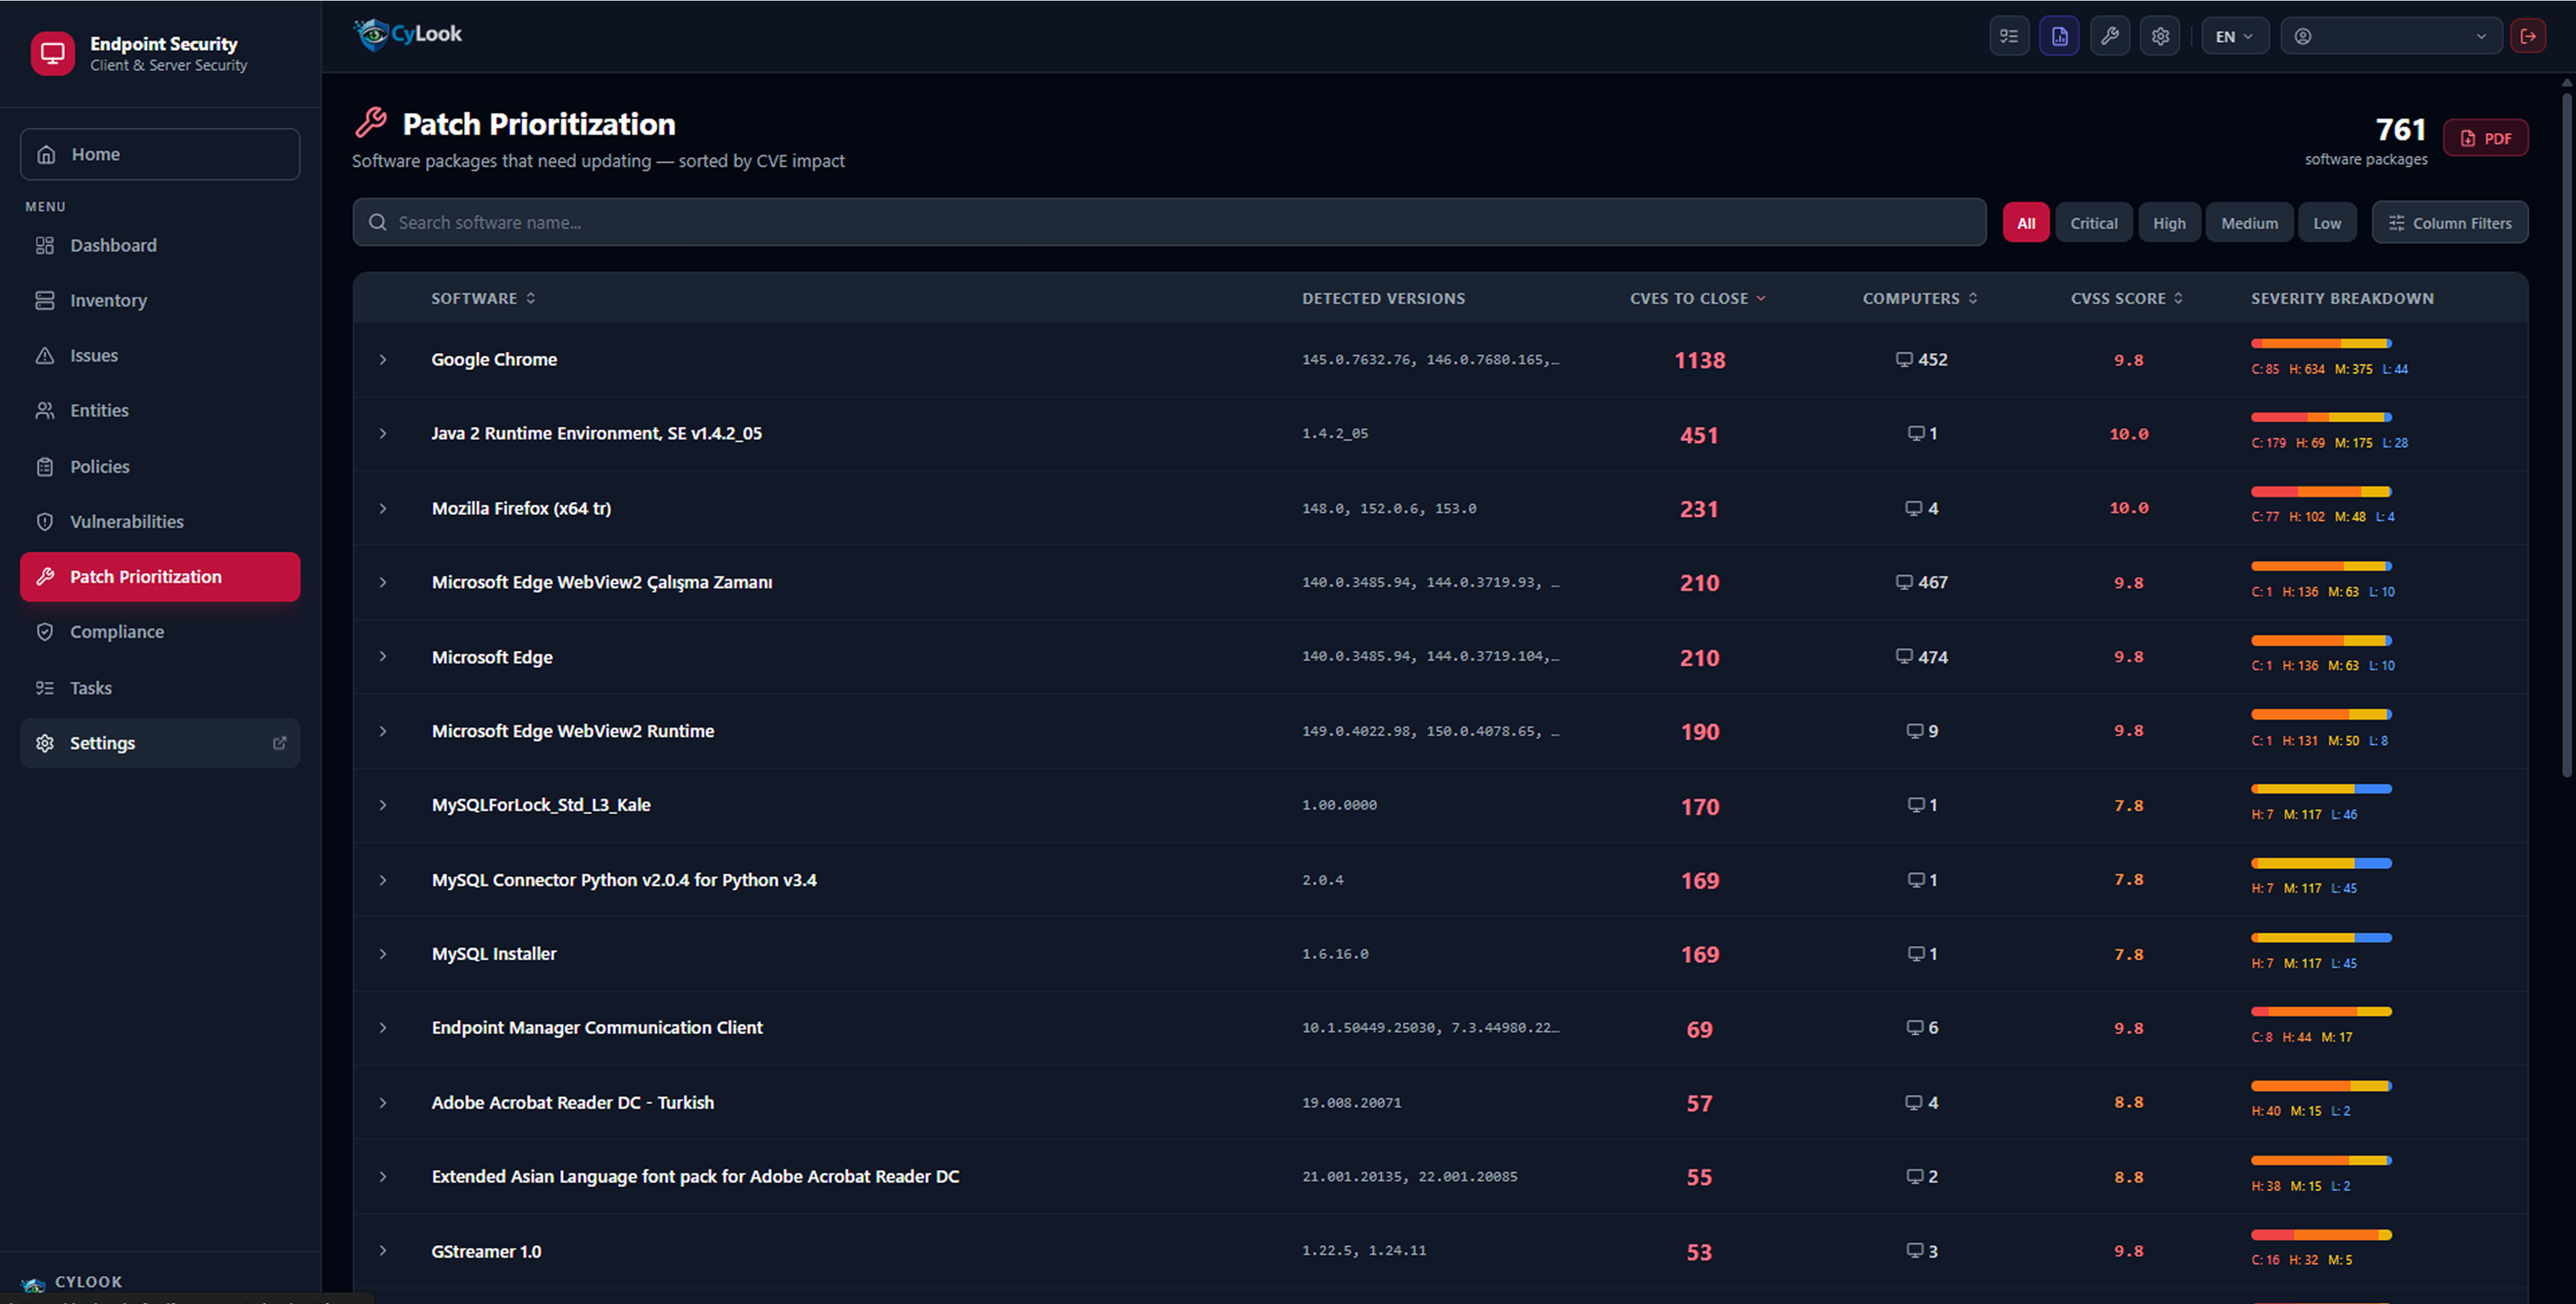Click the DETECTED VERSIONS column header
Viewport: 2576px width, 1304px height.
pos(1383,298)
